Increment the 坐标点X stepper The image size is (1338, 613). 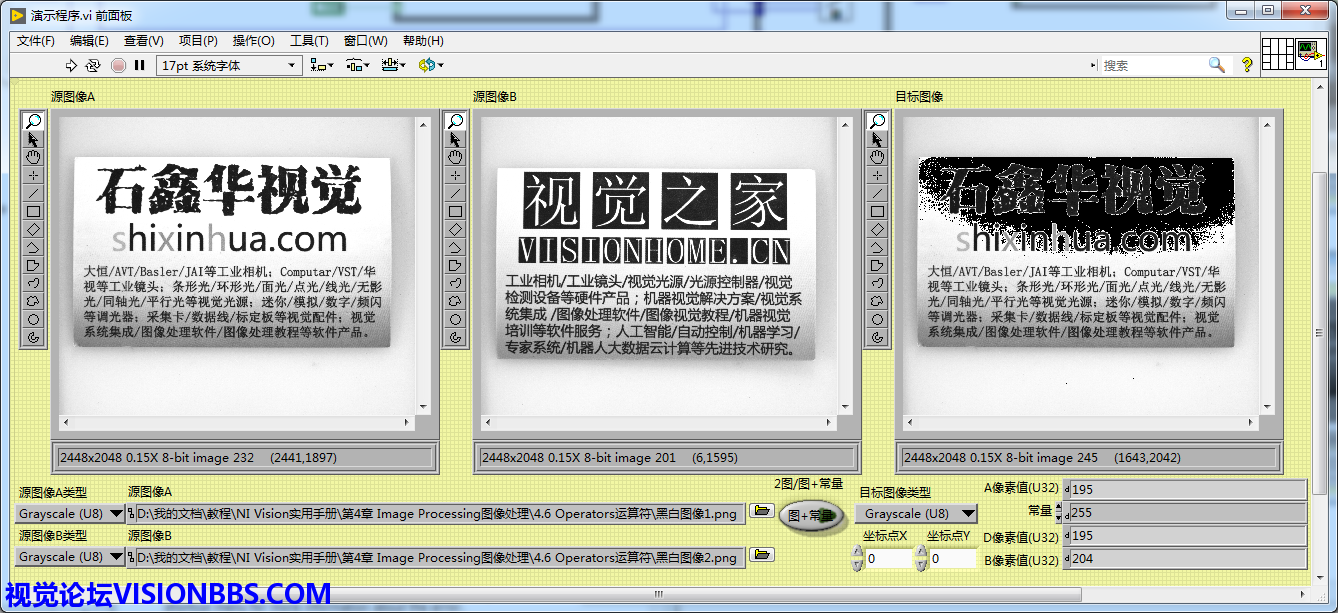pos(857,552)
